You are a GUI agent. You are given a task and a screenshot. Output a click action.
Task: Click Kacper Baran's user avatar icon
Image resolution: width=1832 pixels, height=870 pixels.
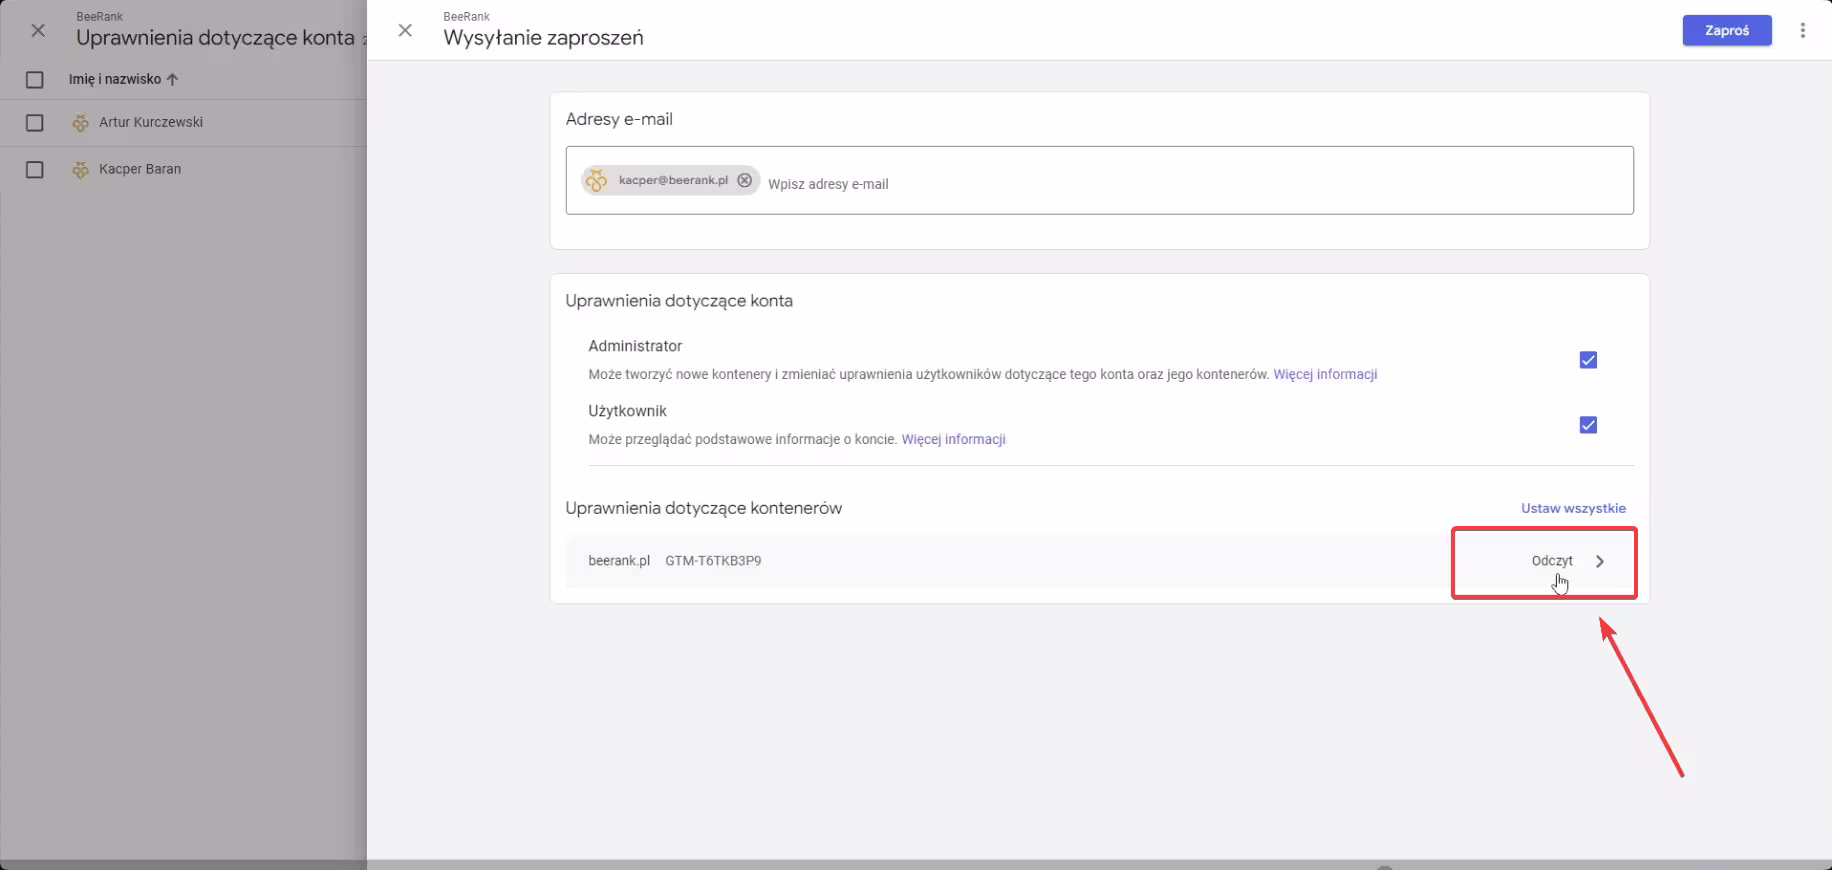point(81,170)
